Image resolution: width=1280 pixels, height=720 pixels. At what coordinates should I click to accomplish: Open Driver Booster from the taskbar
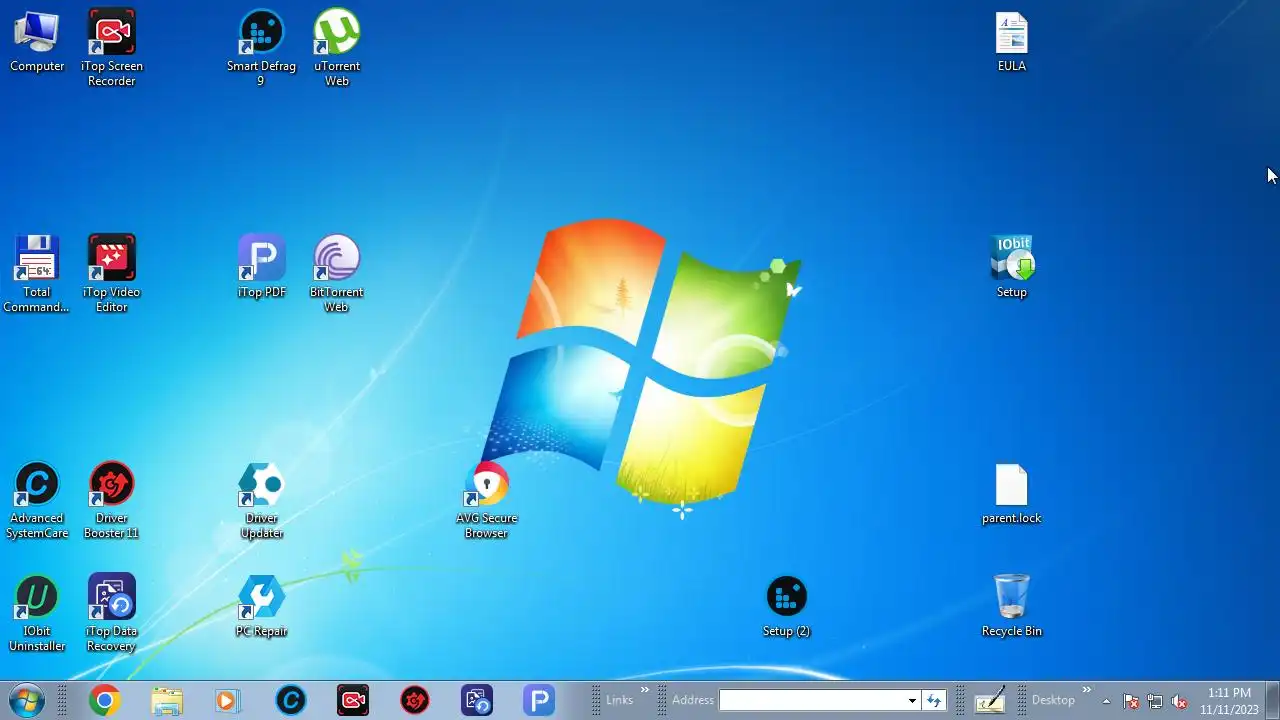coord(415,701)
